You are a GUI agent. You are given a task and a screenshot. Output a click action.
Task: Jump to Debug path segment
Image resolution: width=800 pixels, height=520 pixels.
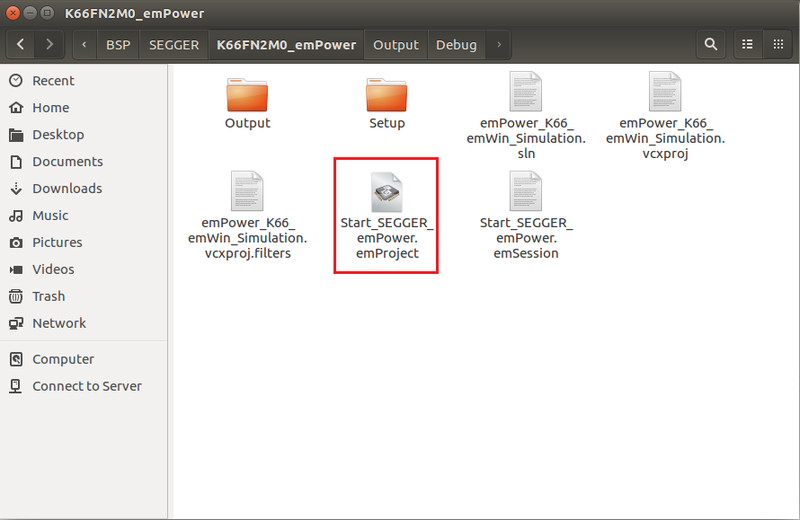click(x=456, y=45)
